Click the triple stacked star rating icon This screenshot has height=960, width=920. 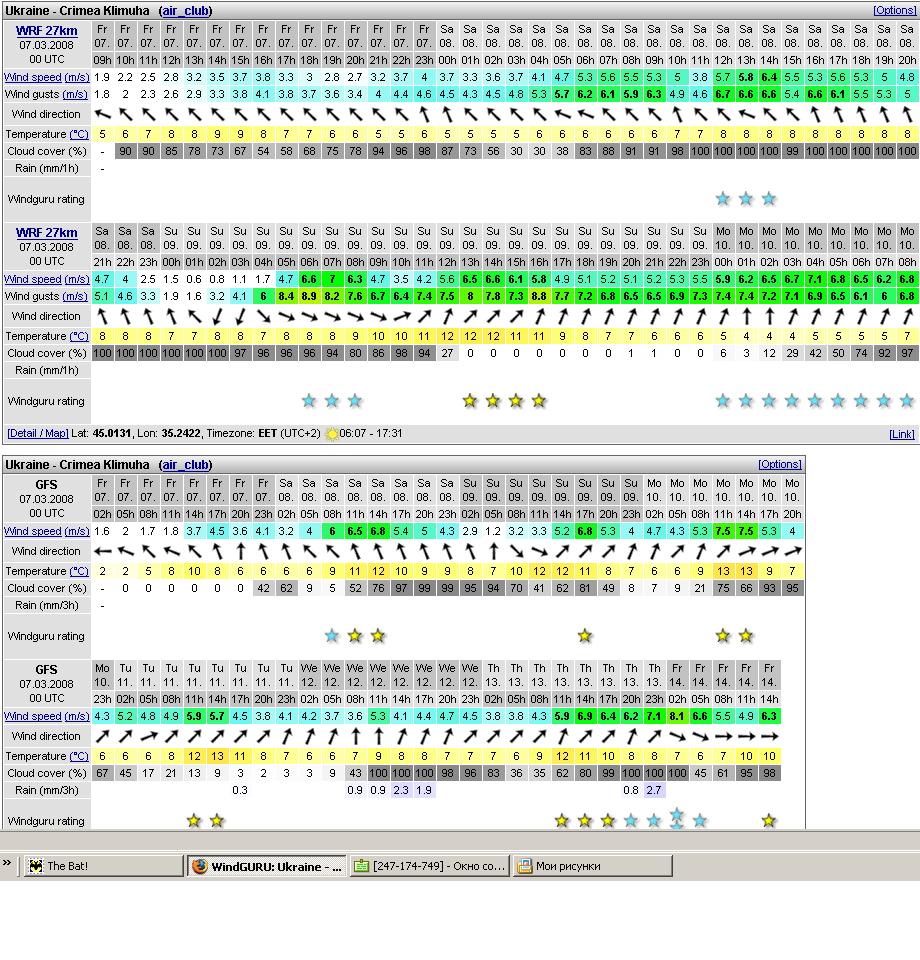click(677, 819)
